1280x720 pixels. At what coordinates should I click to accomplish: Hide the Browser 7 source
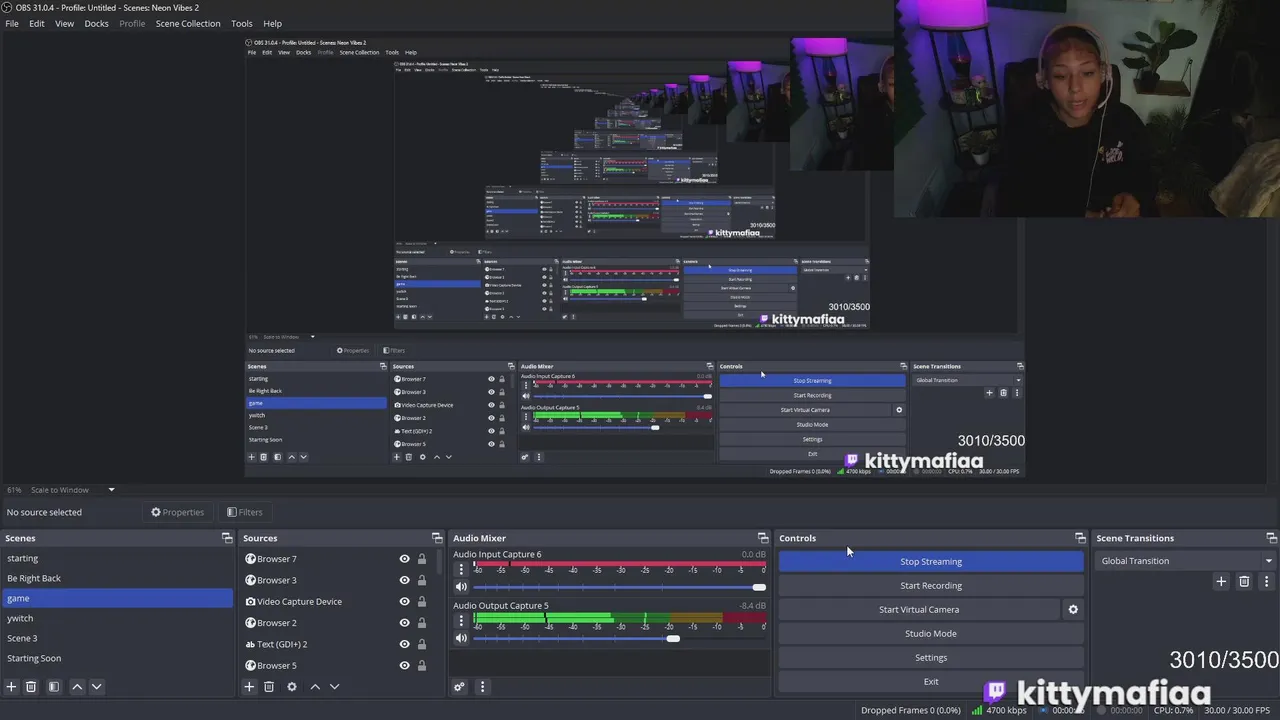click(x=405, y=559)
